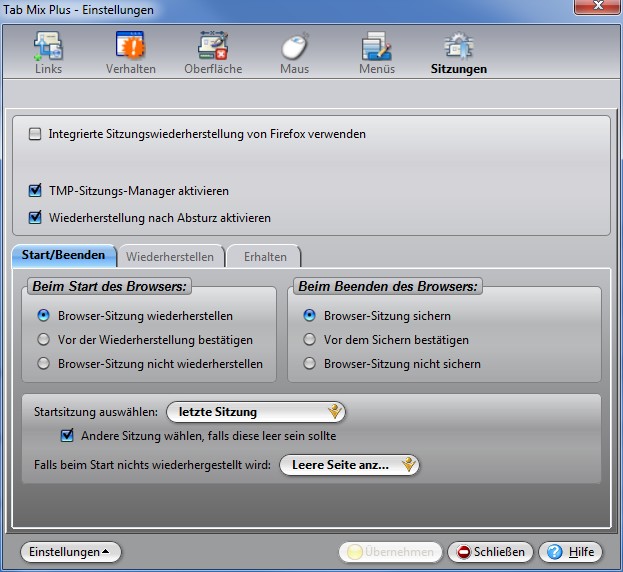Switch to the Wiederherstellen tab
The width and height of the screenshot is (623, 572).
pos(170,257)
